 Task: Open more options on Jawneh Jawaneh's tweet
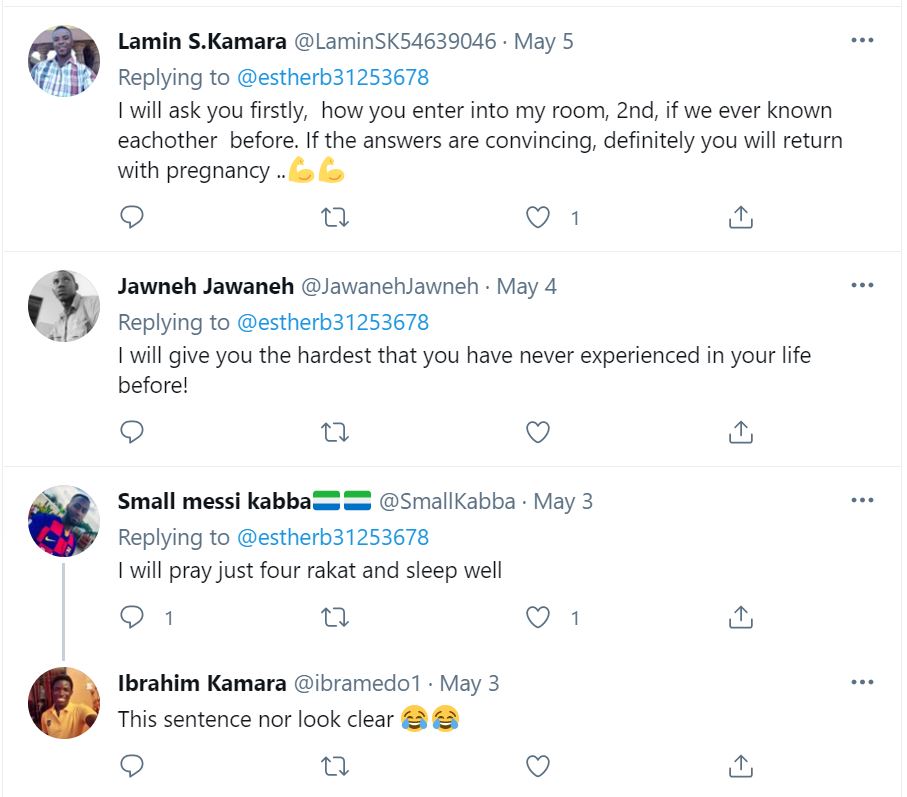[x=862, y=286]
